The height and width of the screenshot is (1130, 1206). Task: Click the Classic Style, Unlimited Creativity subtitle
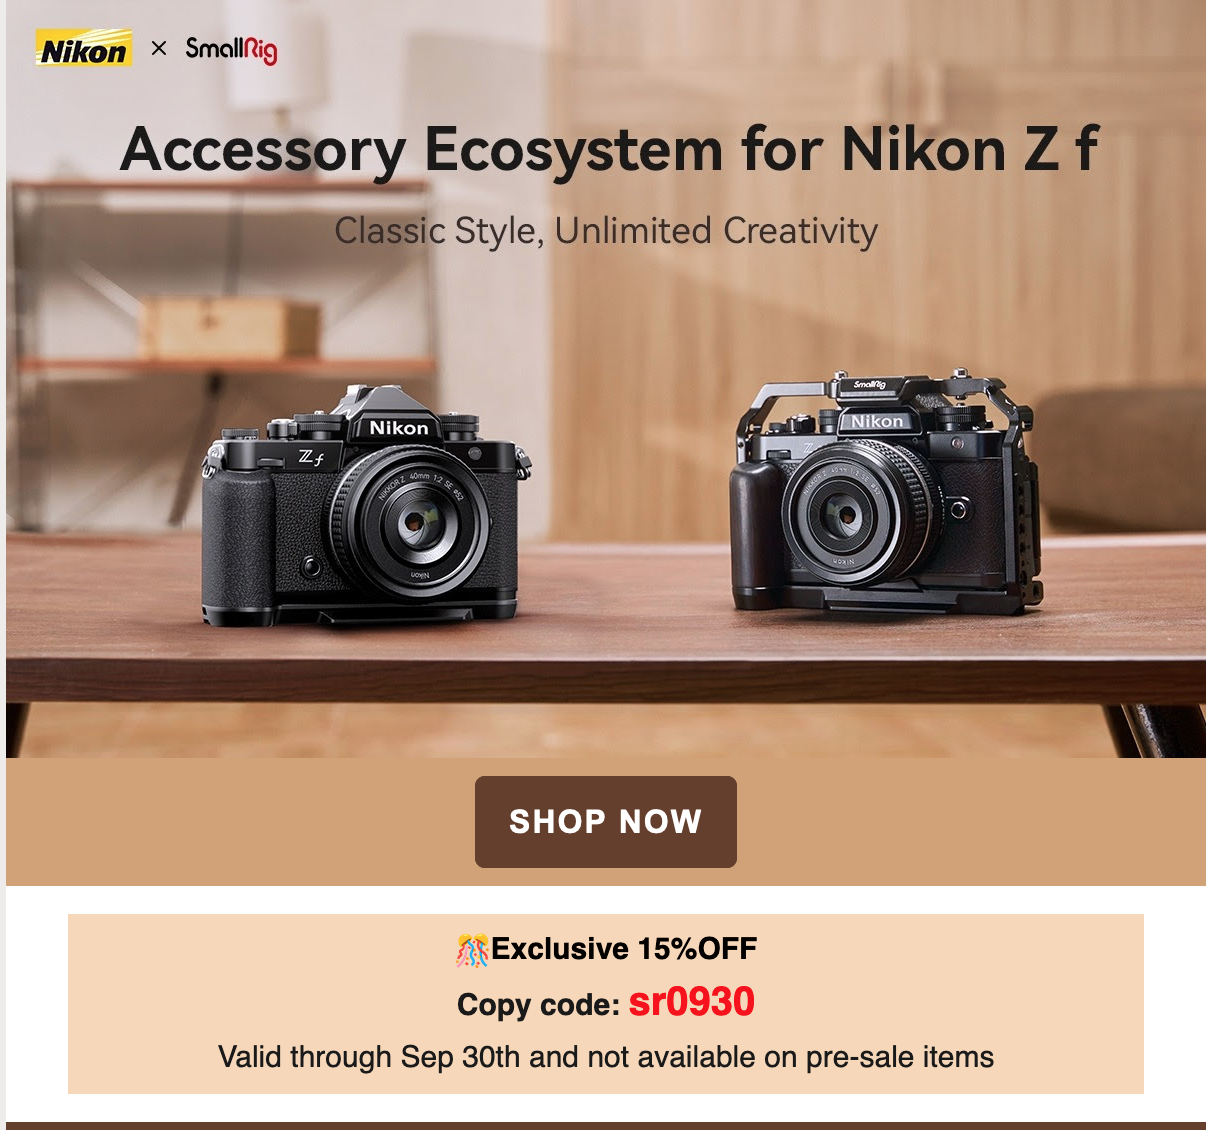[x=606, y=231]
